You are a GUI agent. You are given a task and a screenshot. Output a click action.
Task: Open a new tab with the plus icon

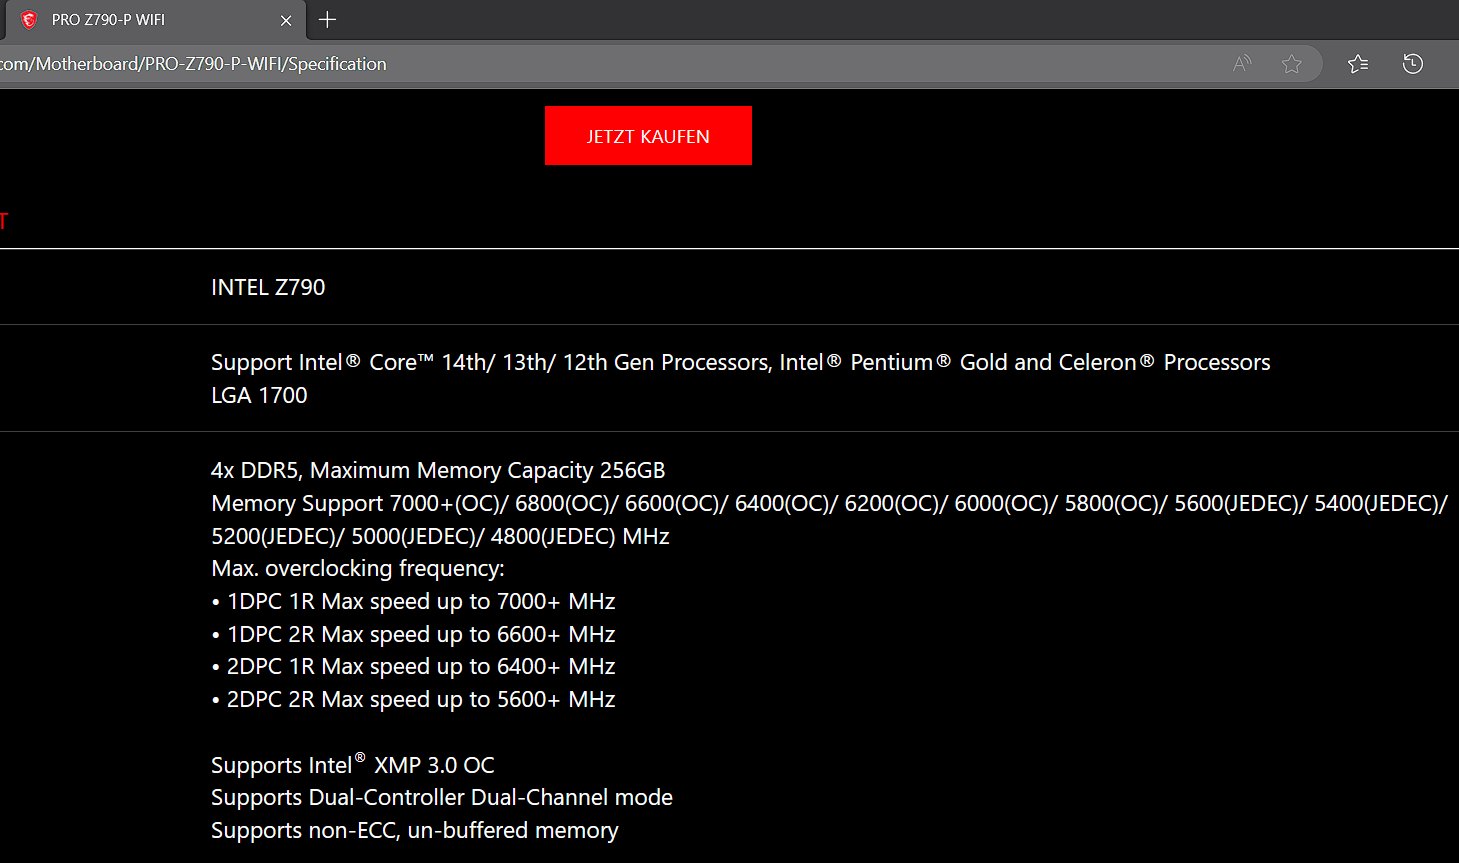(x=327, y=19)
